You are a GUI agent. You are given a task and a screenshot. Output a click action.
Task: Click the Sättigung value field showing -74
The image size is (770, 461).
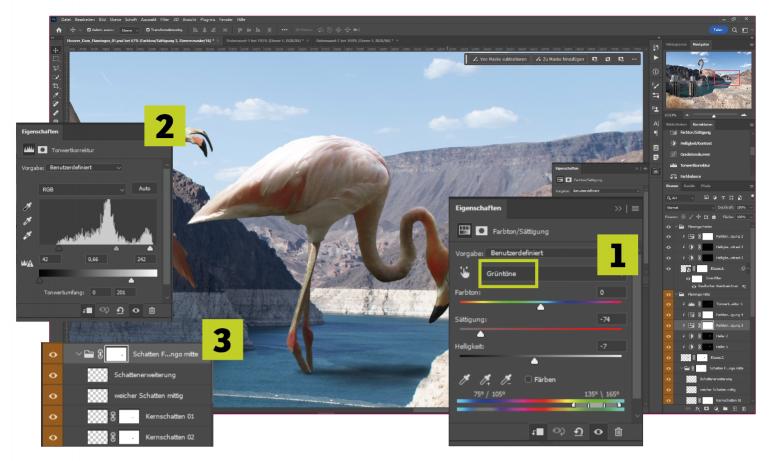pyautogui.click(x=611, y=319)
